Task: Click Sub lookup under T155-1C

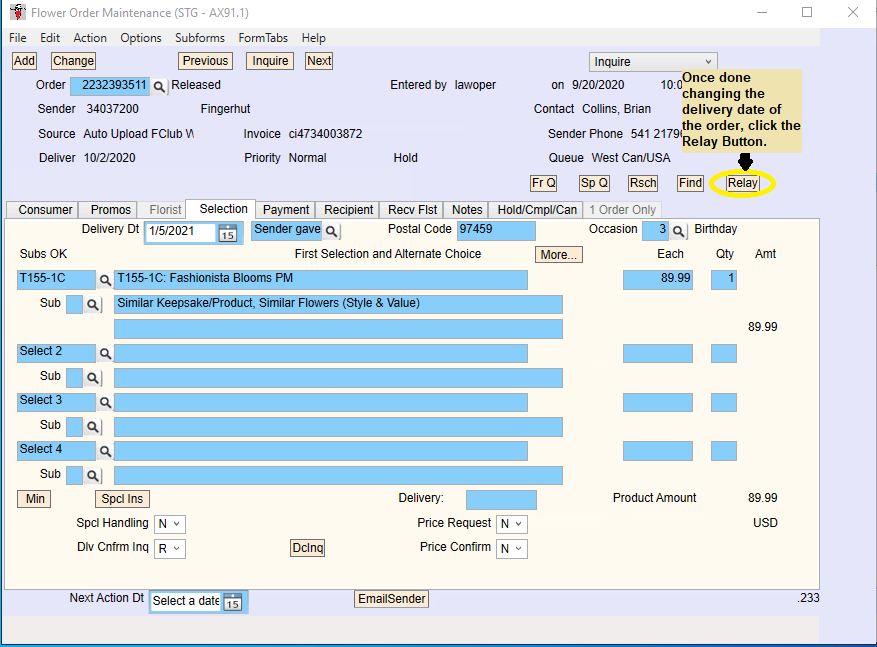Action: point(92,305)
